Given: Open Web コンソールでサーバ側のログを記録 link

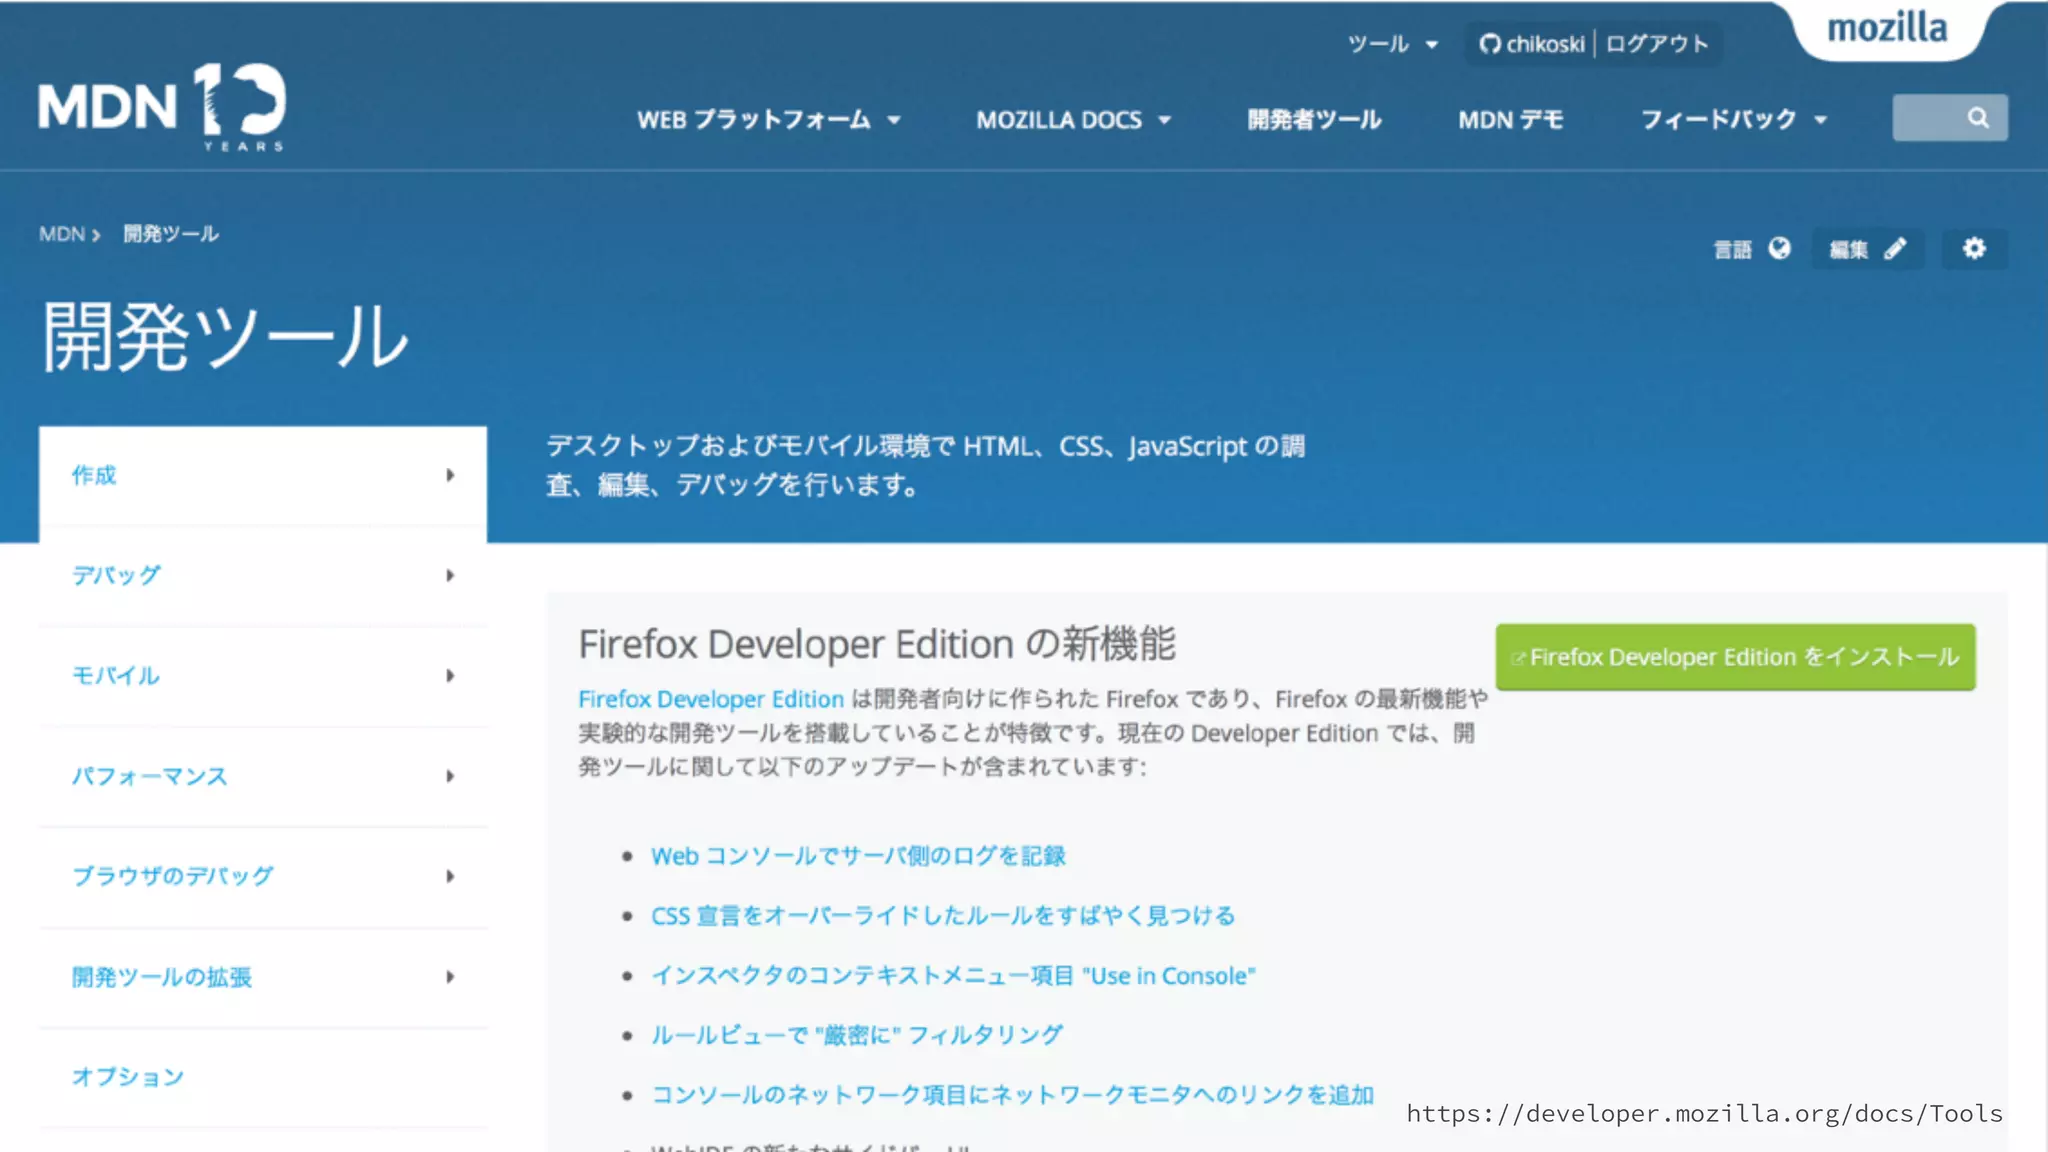Looking at the screenshot, I should pyautogui.click(x=858, y=856).
